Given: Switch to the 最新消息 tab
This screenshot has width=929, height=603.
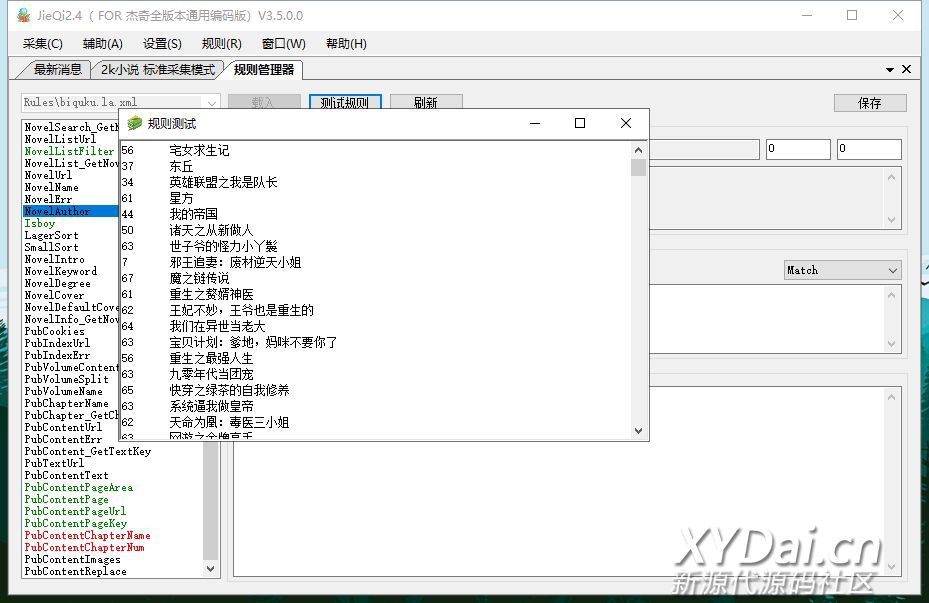Looking at the screenshot, I should tap(57, 70).
